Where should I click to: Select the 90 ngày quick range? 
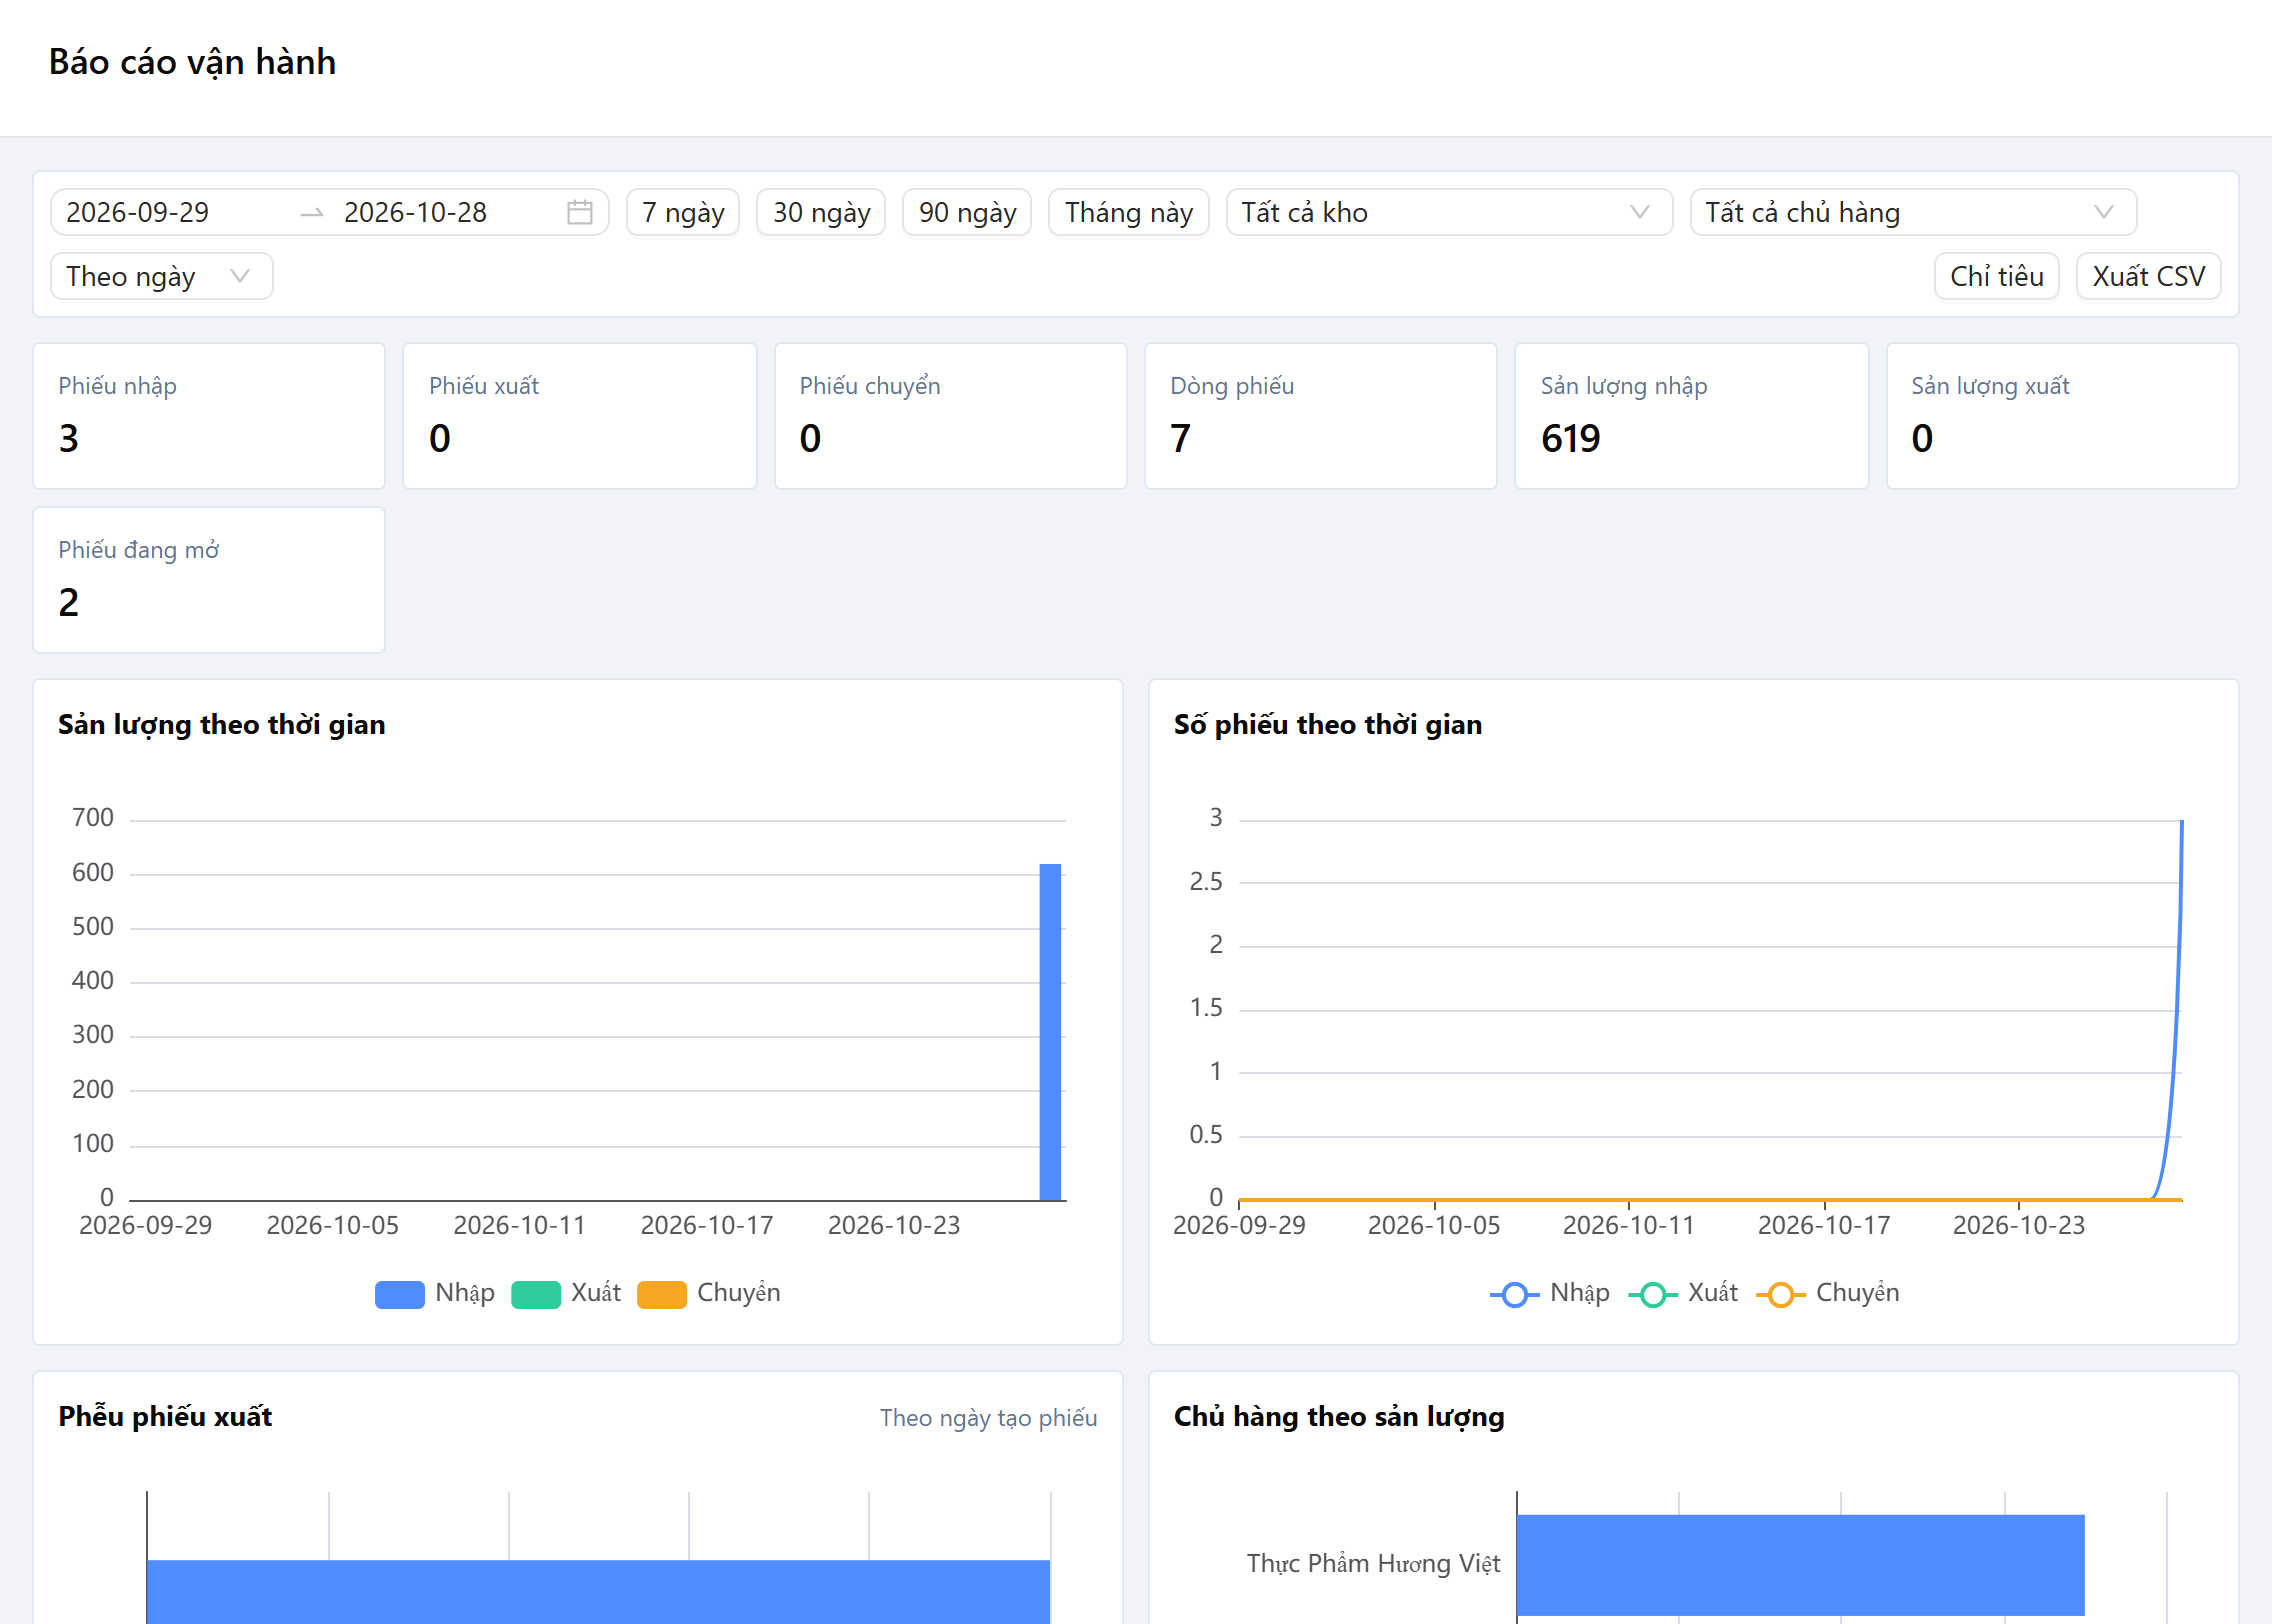click(967, 212)
